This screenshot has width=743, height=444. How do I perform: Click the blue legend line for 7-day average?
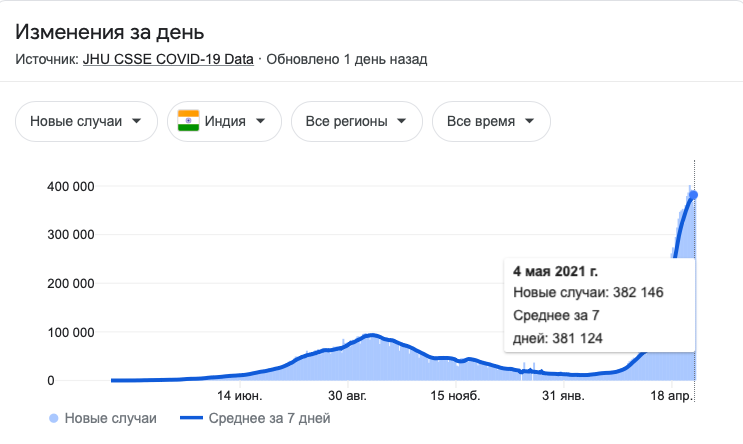[x=191, y=418]
